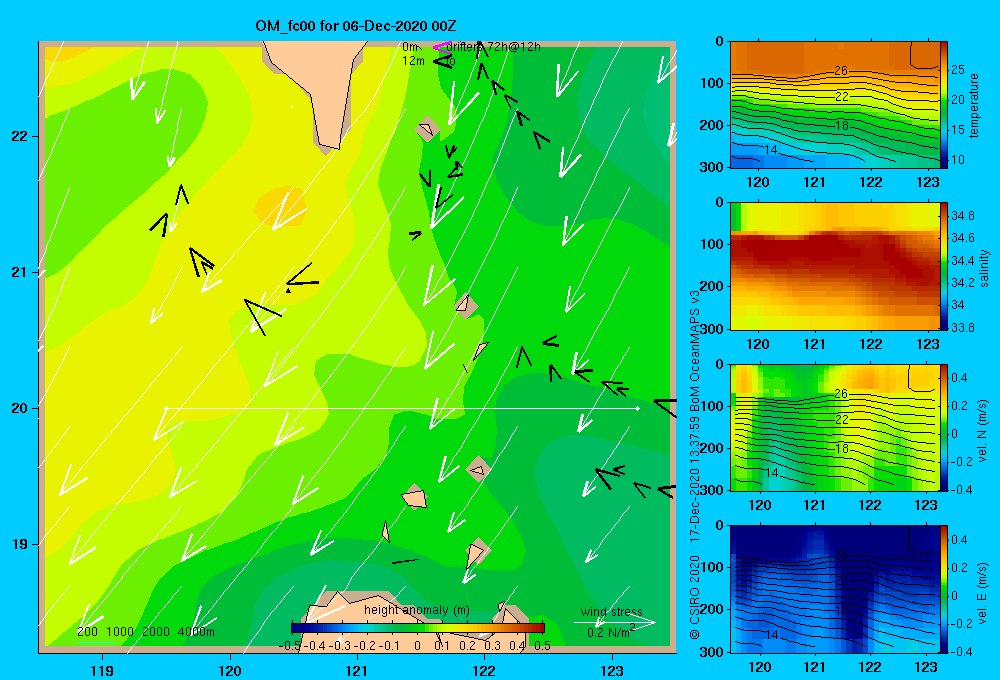Click the 'height anomaly (m)' label
Screen dimensions: 1000x680
(x=417, y=610)
